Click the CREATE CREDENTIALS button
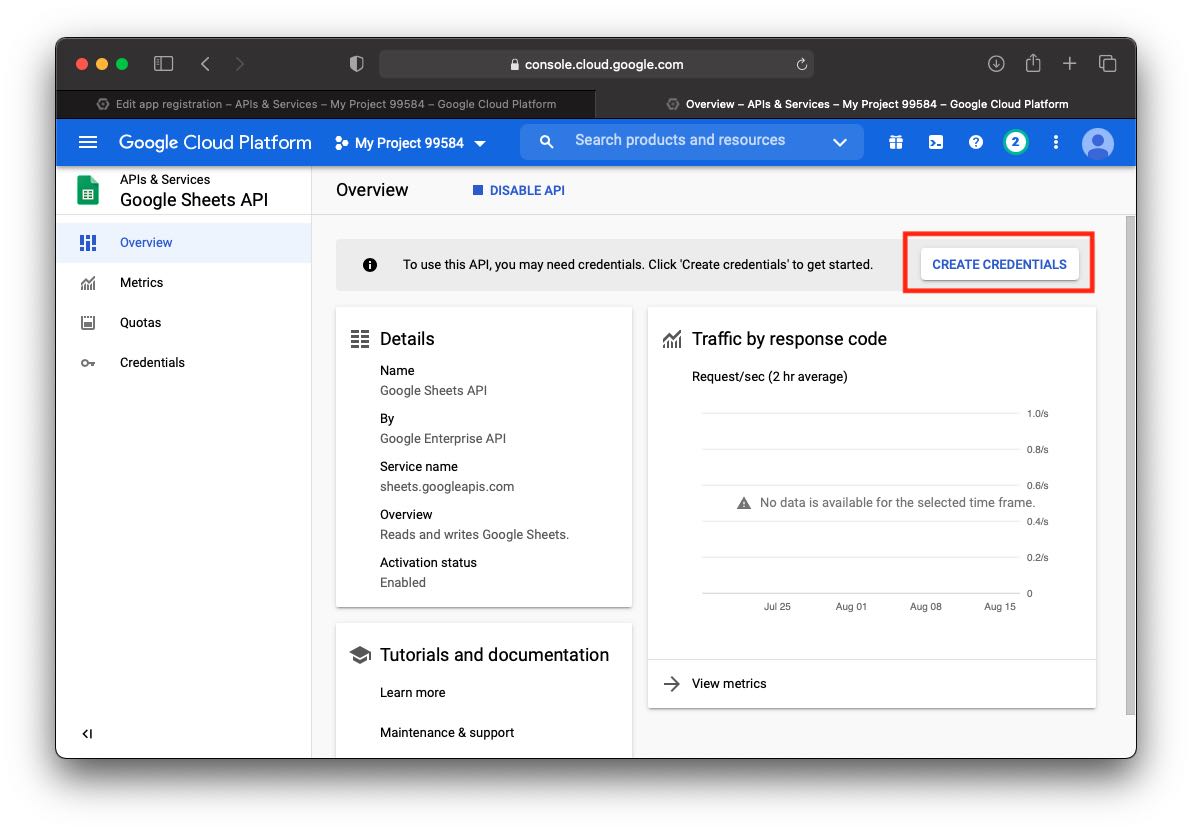 (x=999, y=265)
